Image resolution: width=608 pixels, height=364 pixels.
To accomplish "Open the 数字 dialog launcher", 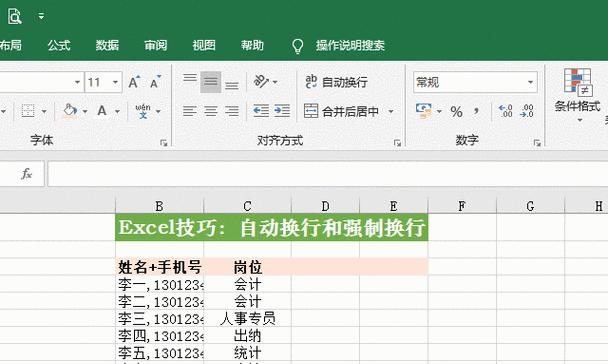I will click(537, 143).
